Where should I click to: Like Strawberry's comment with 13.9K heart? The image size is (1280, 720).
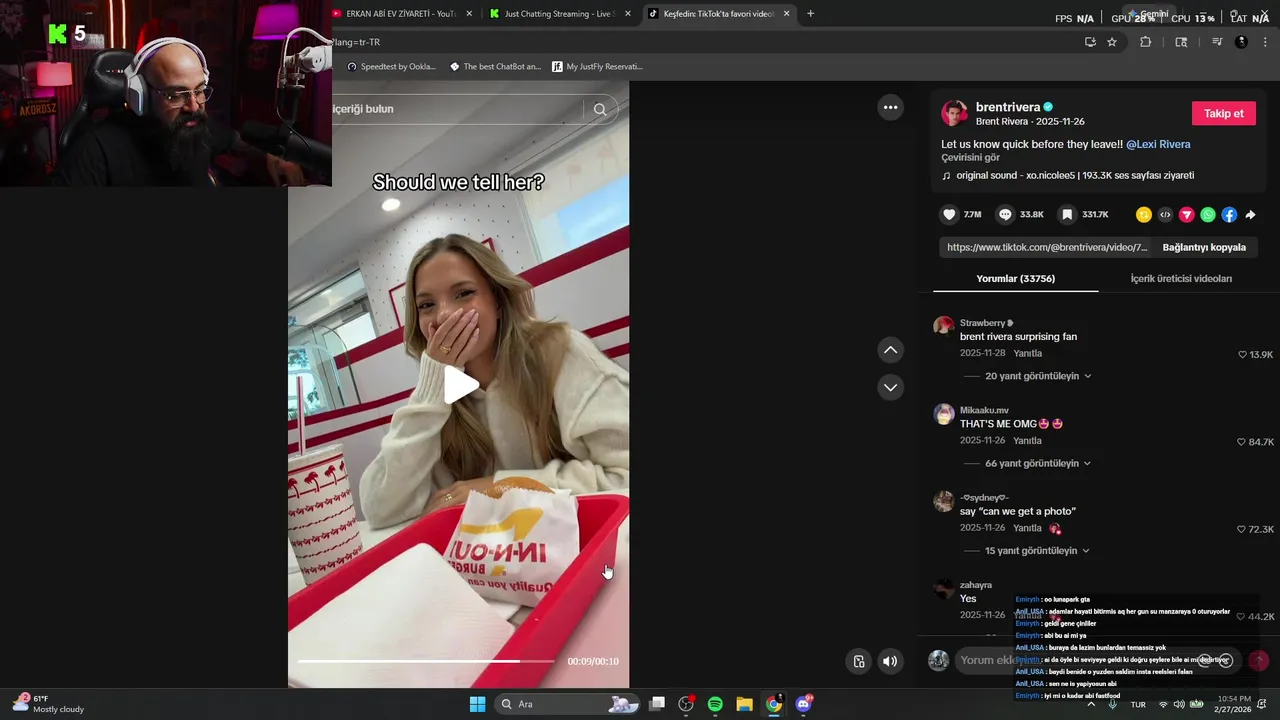pyautogui.click(x=1243, y=354)
